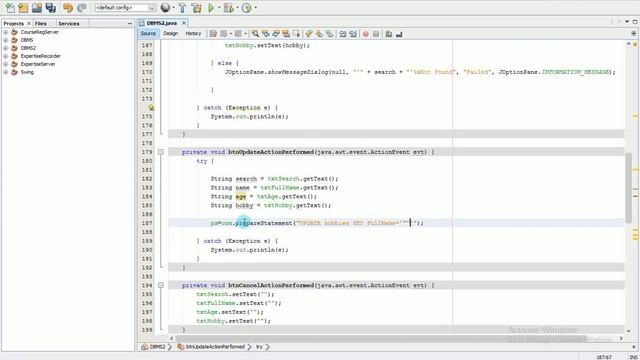This screenshot has height=360, width=640.
Task: Select the ExpertiseServer project
Action: coord(38,64)
